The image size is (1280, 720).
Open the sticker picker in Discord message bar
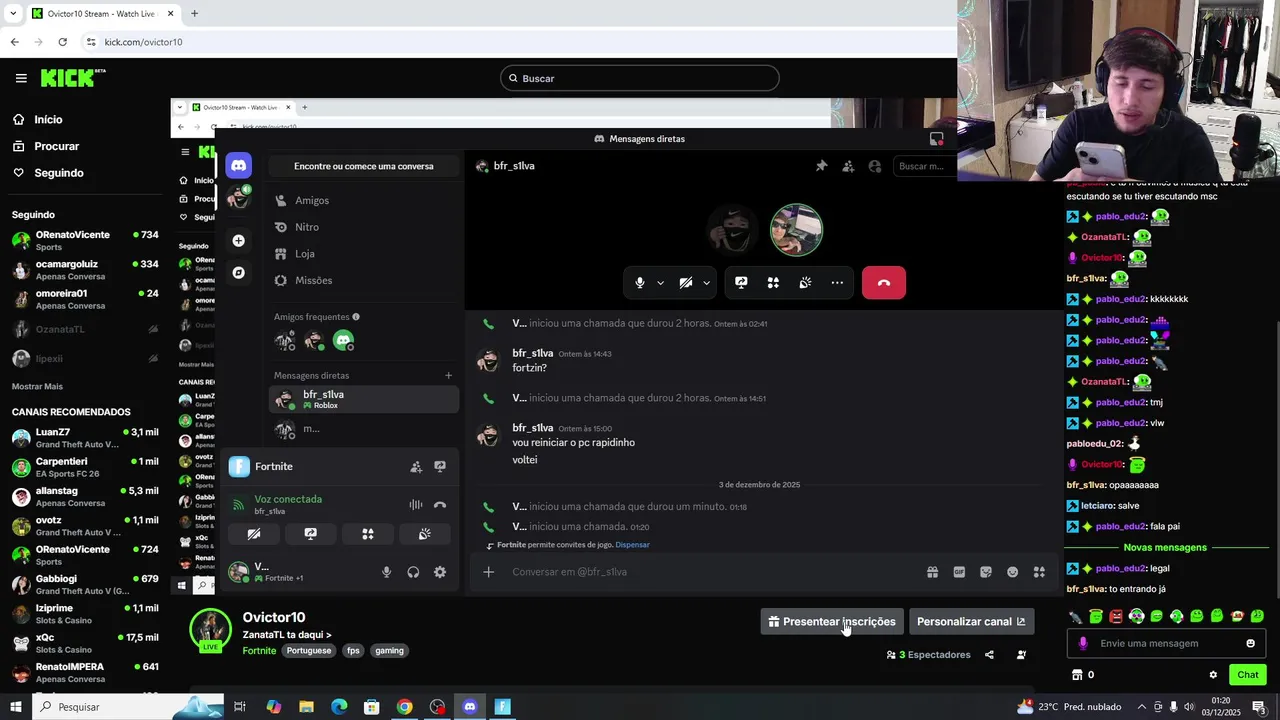point(986,572)
